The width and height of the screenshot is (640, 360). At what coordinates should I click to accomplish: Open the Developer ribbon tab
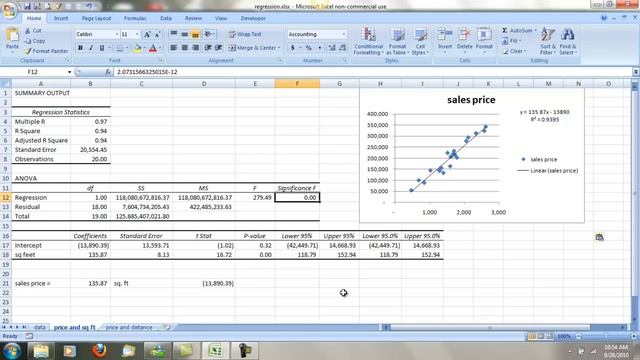click(x=253, y=18)
